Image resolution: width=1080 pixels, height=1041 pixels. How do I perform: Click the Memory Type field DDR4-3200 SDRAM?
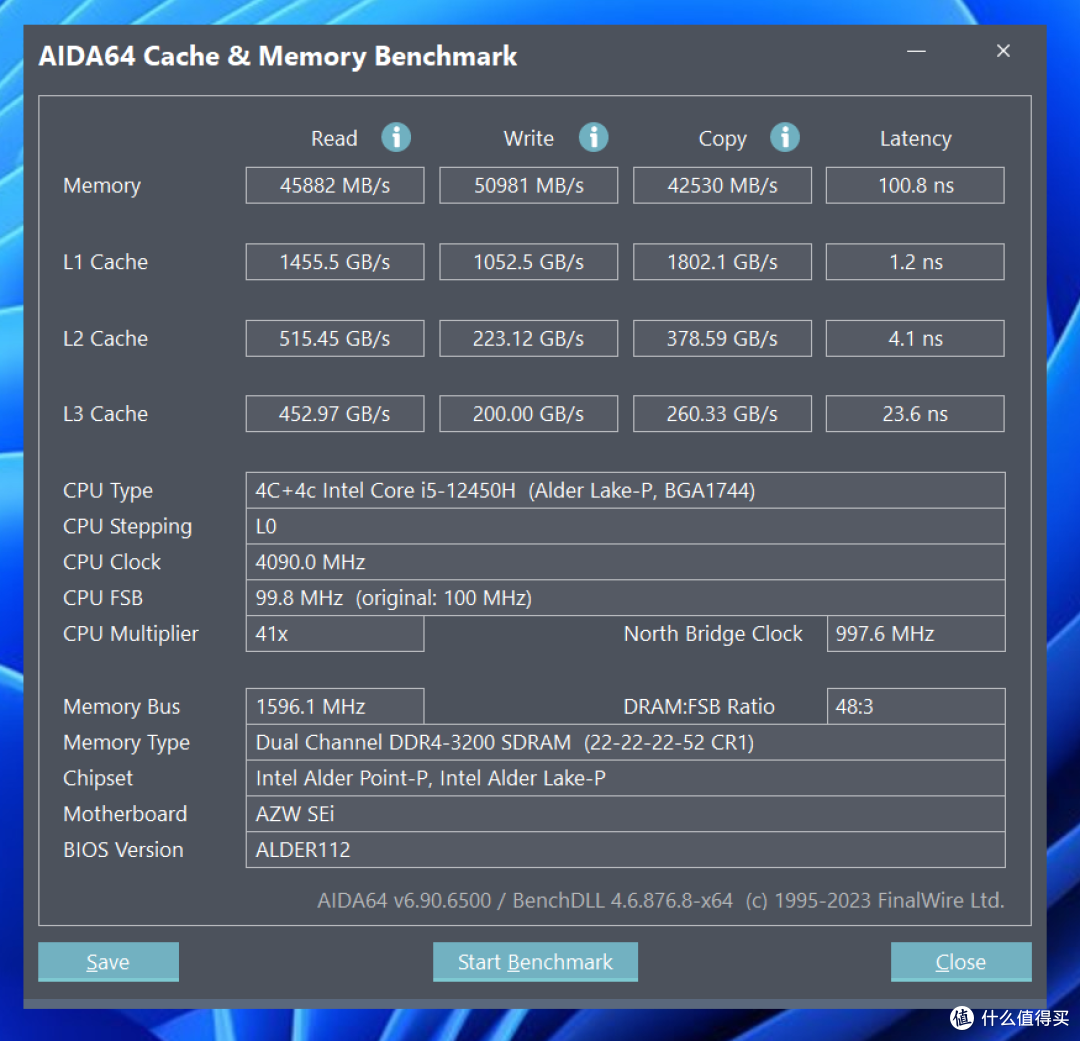coord(625,742)
